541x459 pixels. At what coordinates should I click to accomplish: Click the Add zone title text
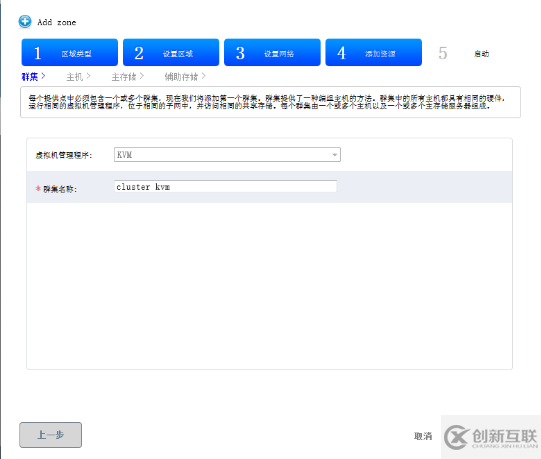tap(57, 22)
